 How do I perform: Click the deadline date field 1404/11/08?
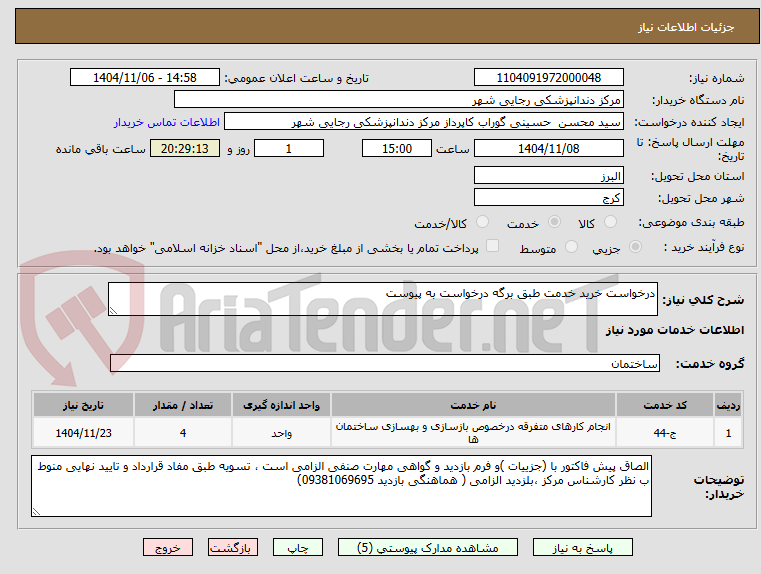click(548, 148)
